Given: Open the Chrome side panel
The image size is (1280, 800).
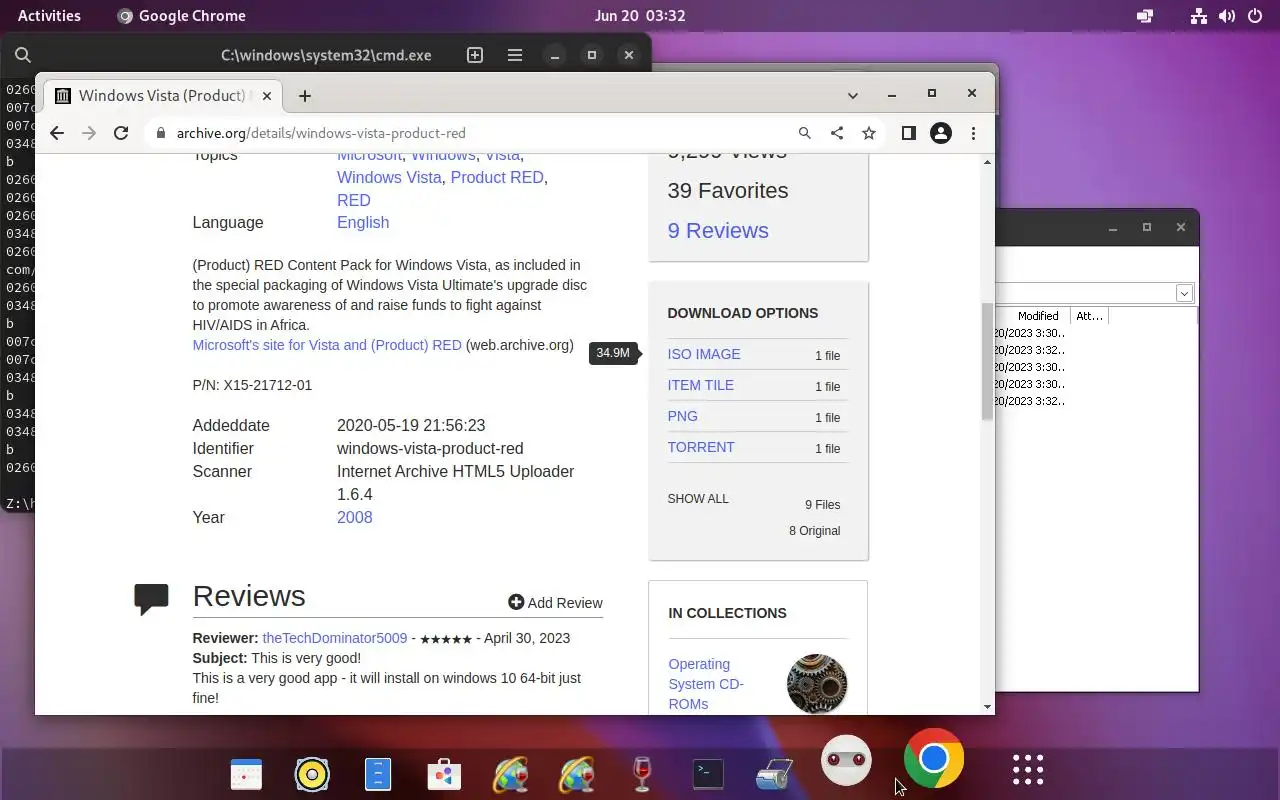Looking at the screenshot, I should click(x=908, y=133).
